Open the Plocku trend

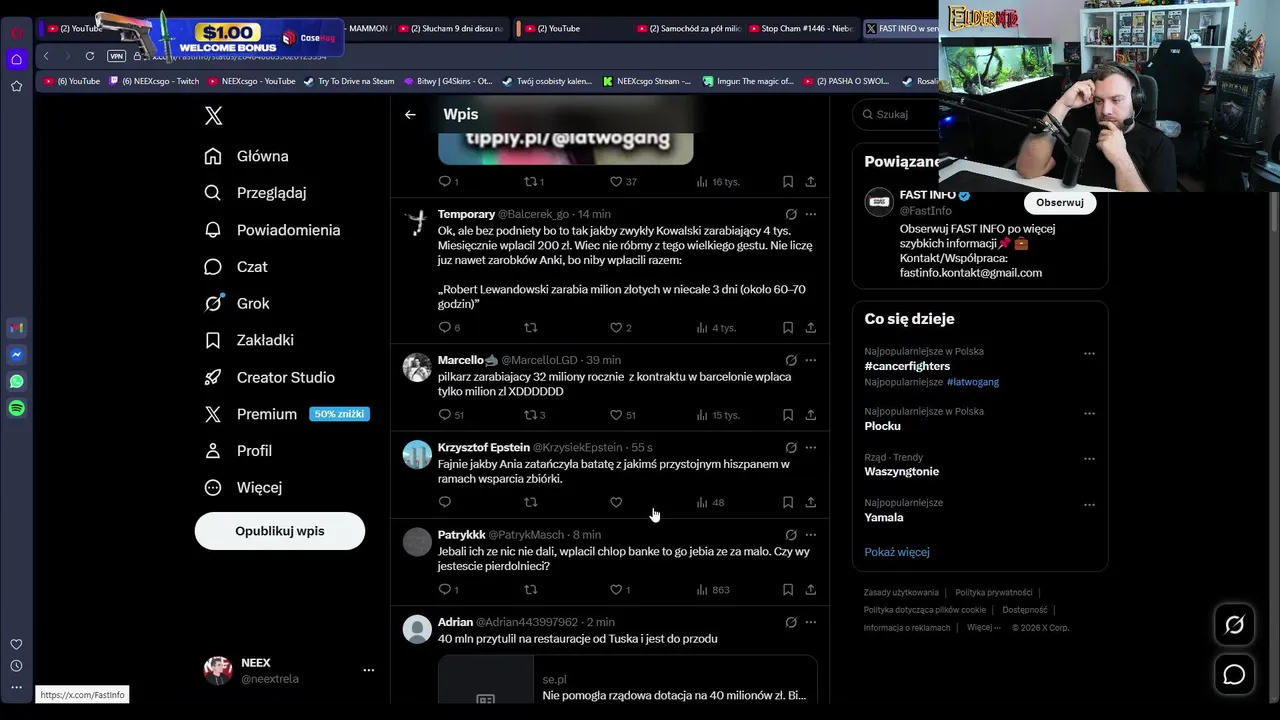point(883,426)
